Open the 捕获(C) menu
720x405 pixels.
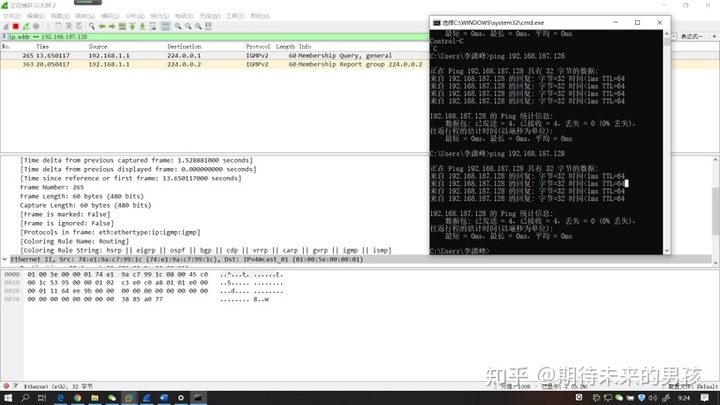click(110, 16)
